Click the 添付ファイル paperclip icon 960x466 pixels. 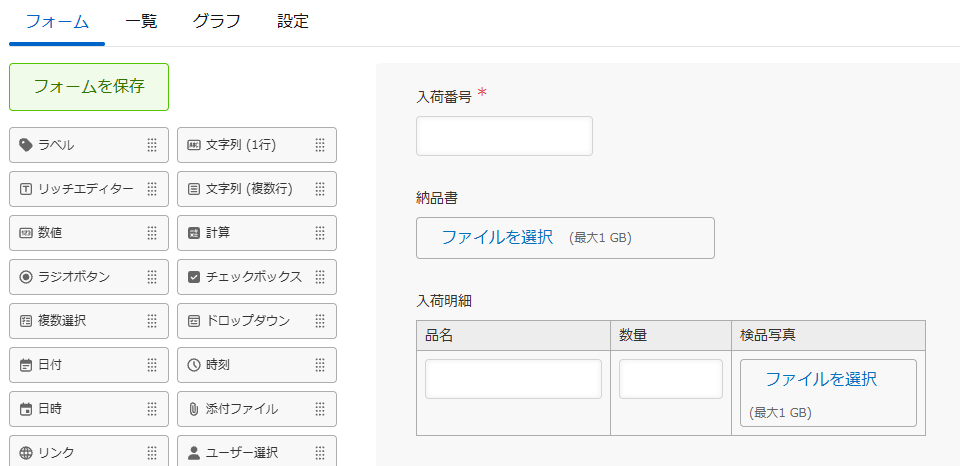tap(193, 409)
